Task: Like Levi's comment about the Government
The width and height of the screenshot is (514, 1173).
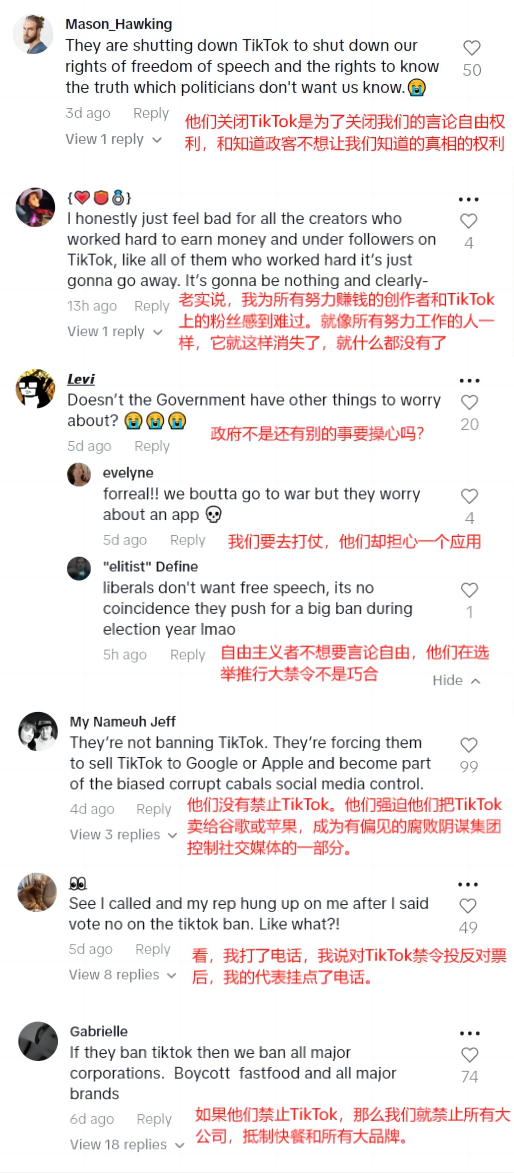Action: (x=469, y=402)
